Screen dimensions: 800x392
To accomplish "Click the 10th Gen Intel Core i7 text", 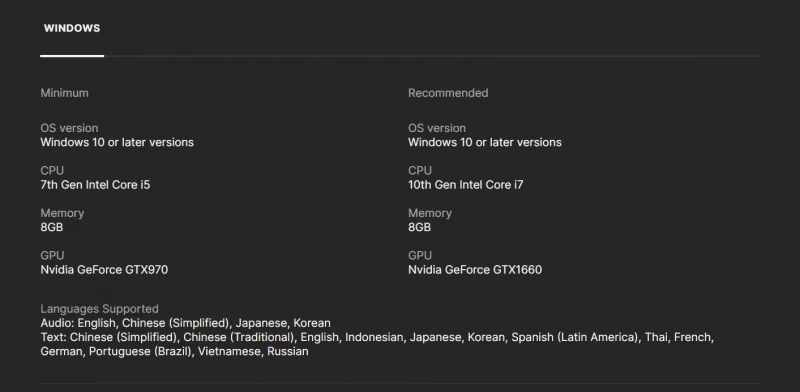I will (465, 185).
